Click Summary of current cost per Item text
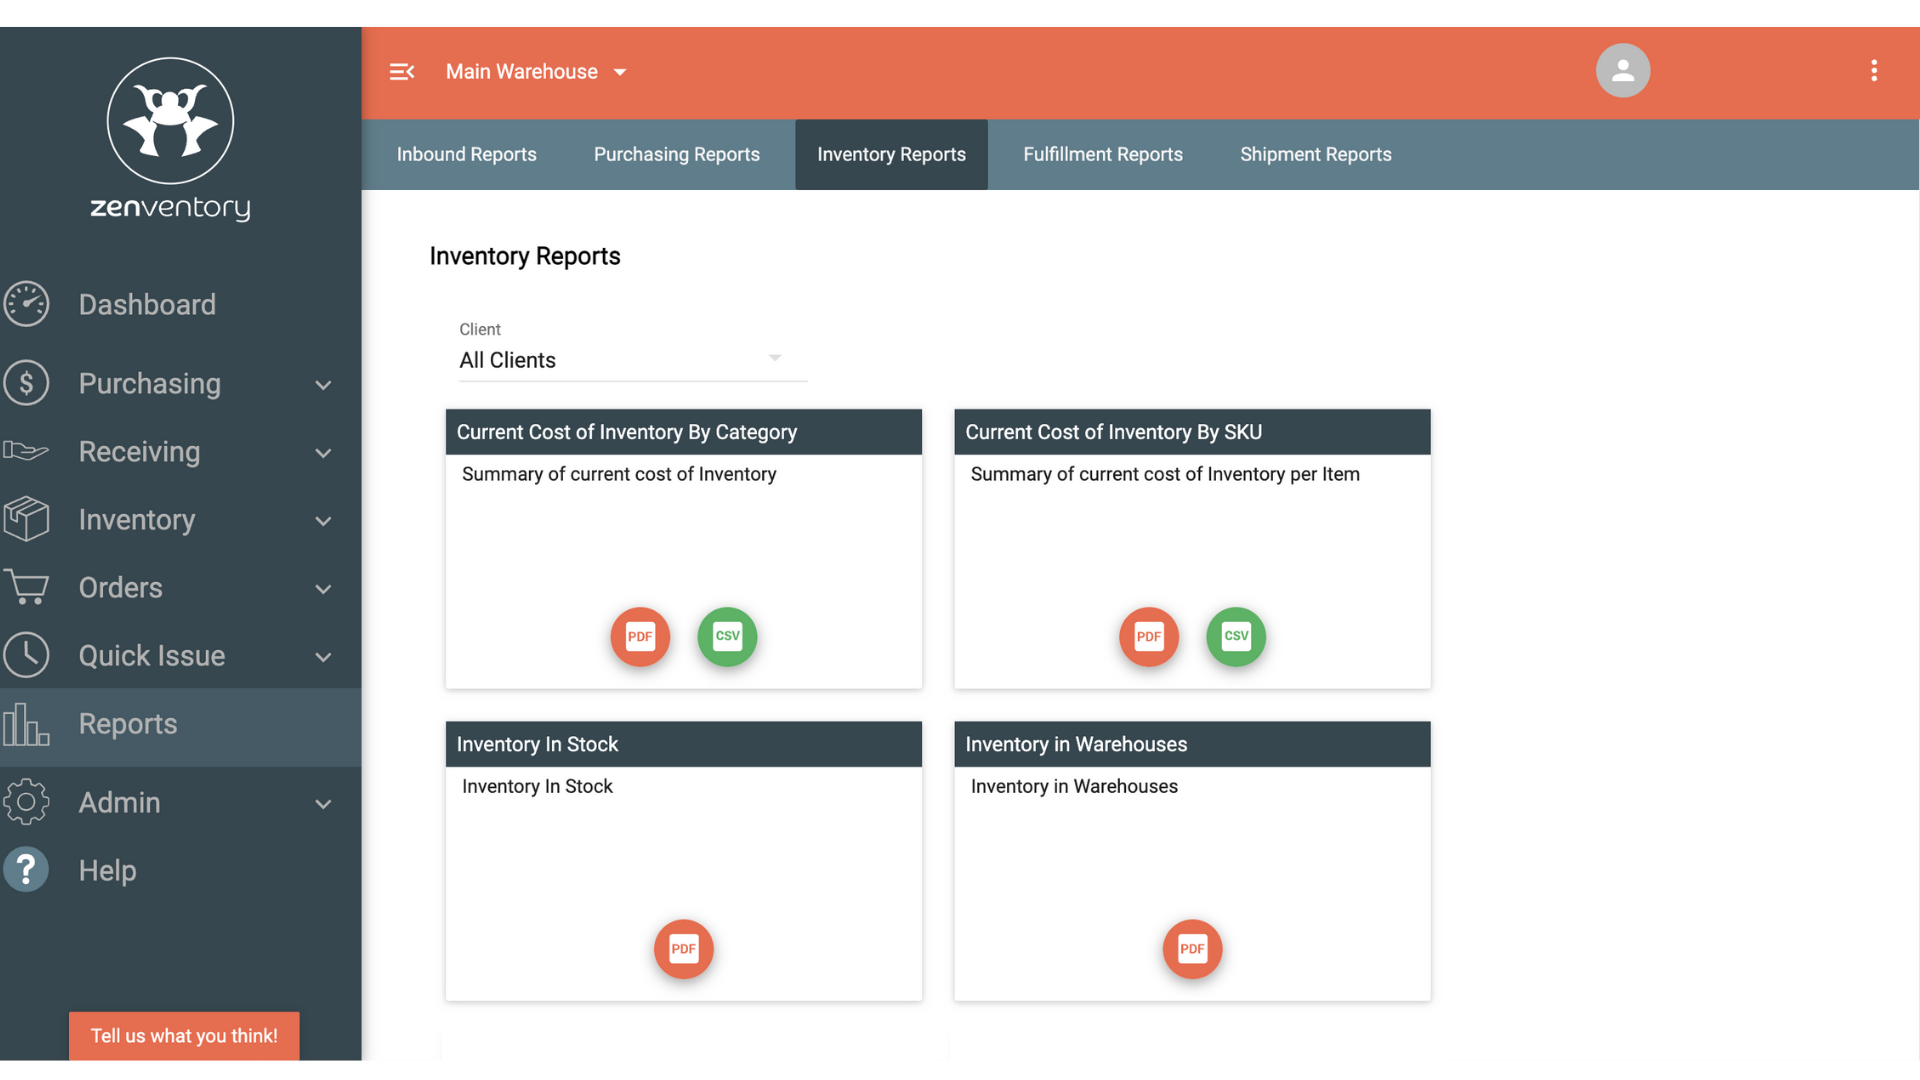Image resolution: width=1920 pixels, height=1080 pixels. 1165,474
